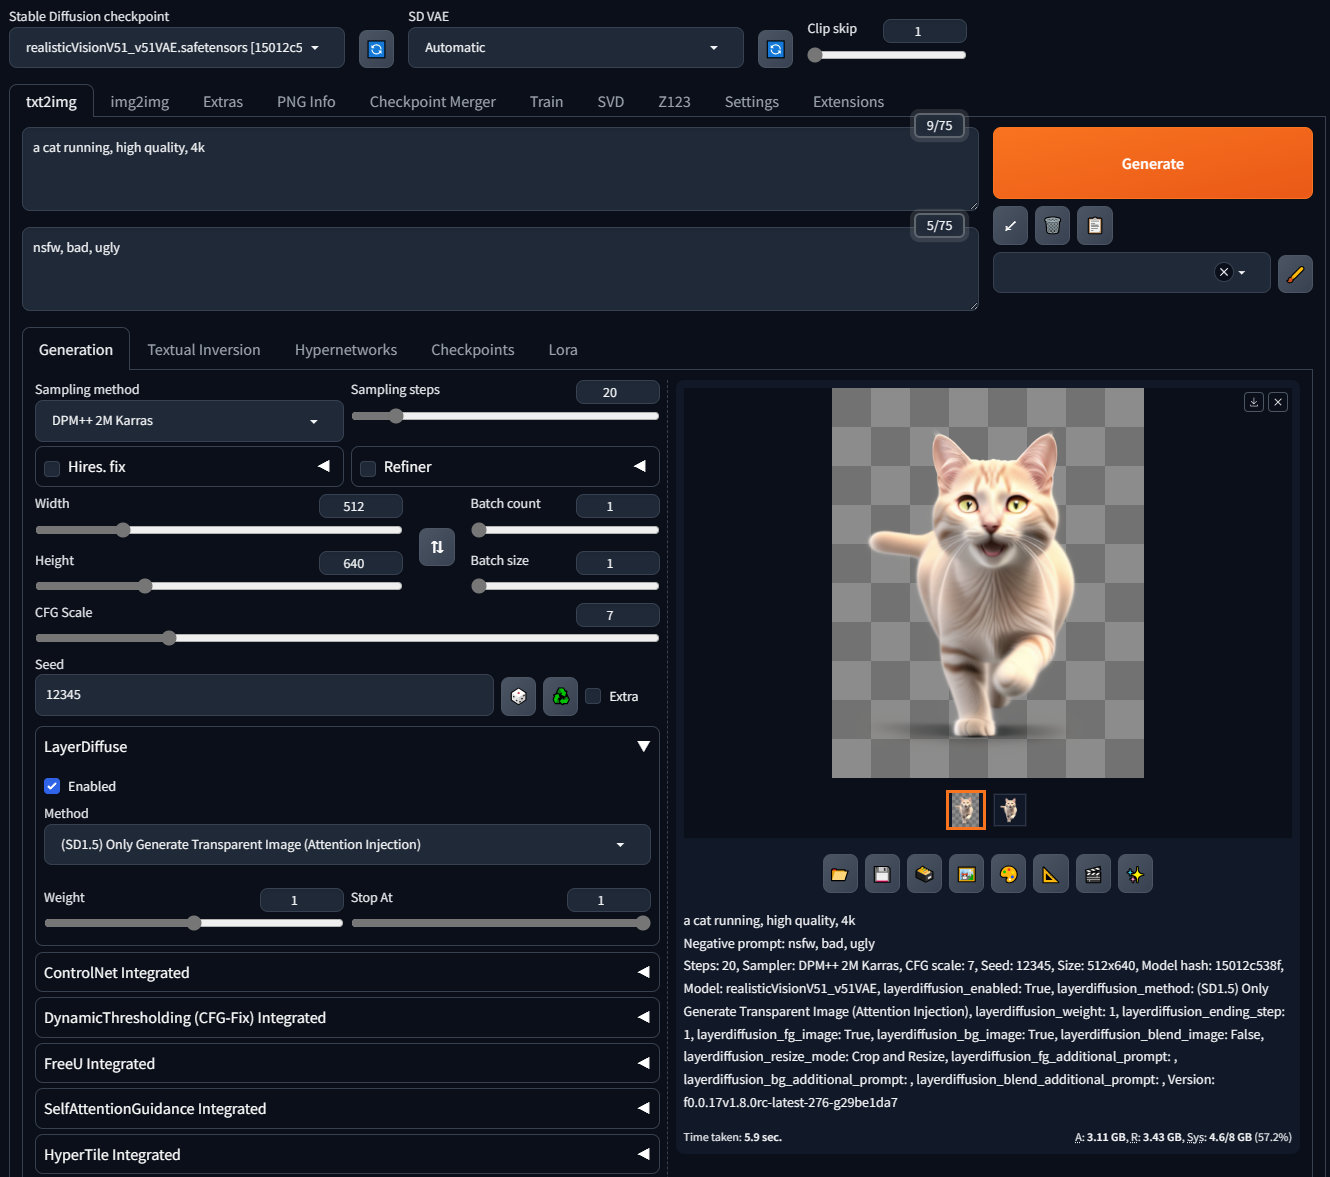This screenshot has height=1177, width=1330.
Task: Open the LayerDiffuse Method dropdown
Action: coord(347,845)
